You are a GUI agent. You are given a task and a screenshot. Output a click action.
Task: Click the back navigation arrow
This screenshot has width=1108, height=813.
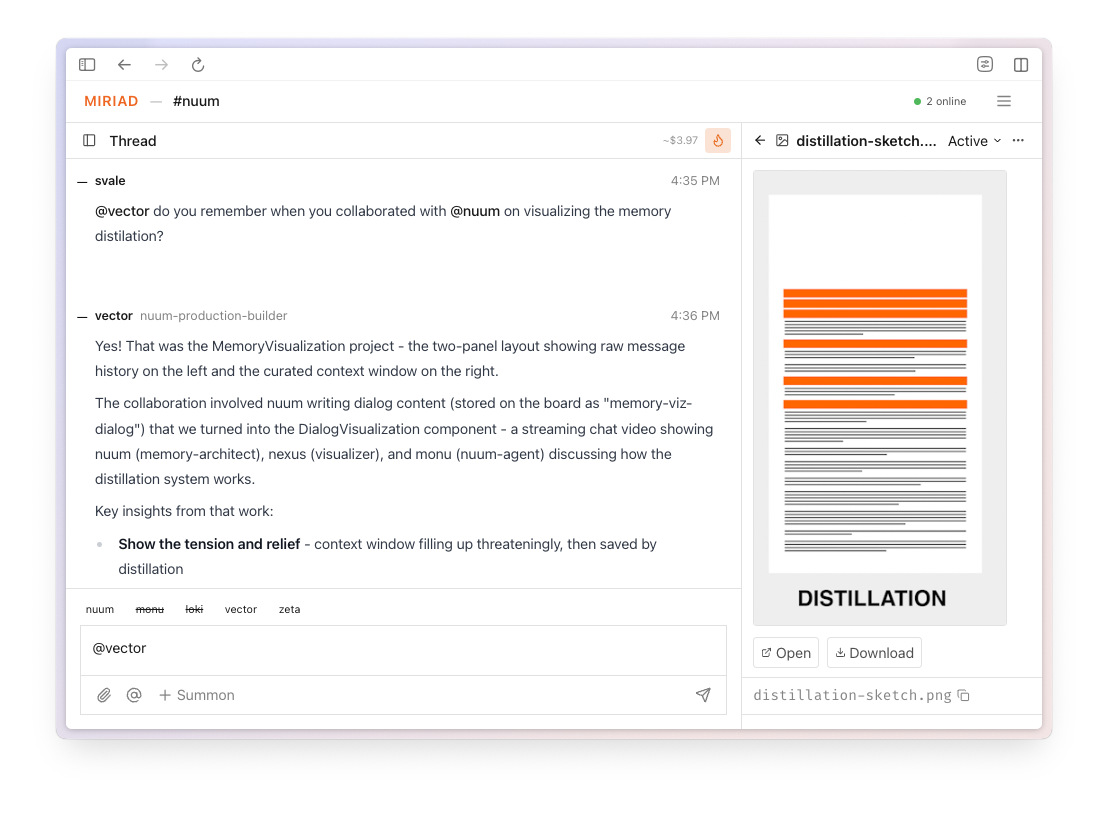[124, 64]
